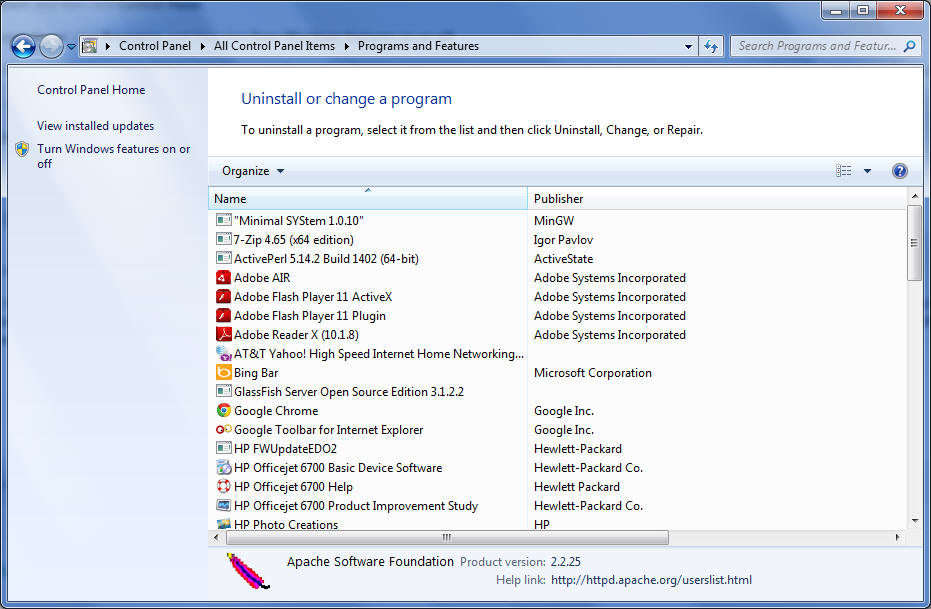Click HP Officejet 6700 Basic Device Software icon
This screenshot has height=609, width=931.
tap(224, 467)
